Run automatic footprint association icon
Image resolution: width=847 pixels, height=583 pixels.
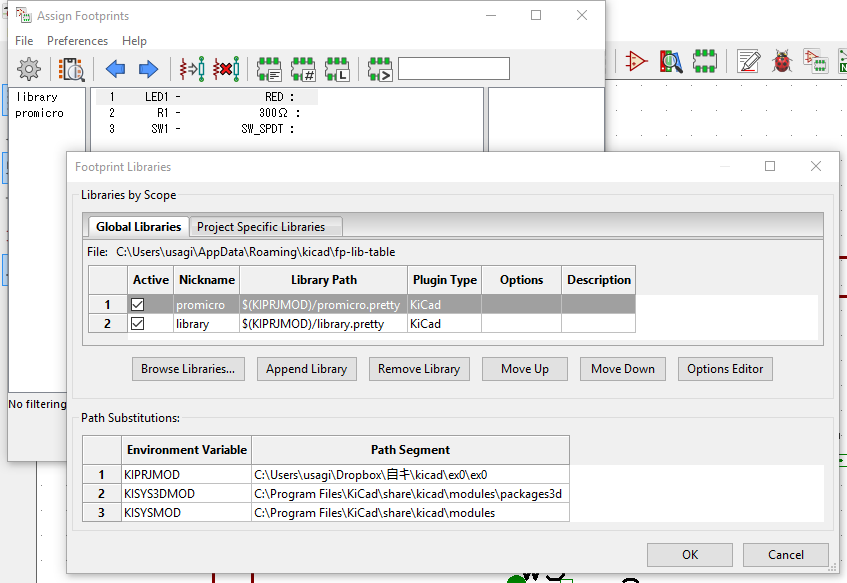[192, 69]
